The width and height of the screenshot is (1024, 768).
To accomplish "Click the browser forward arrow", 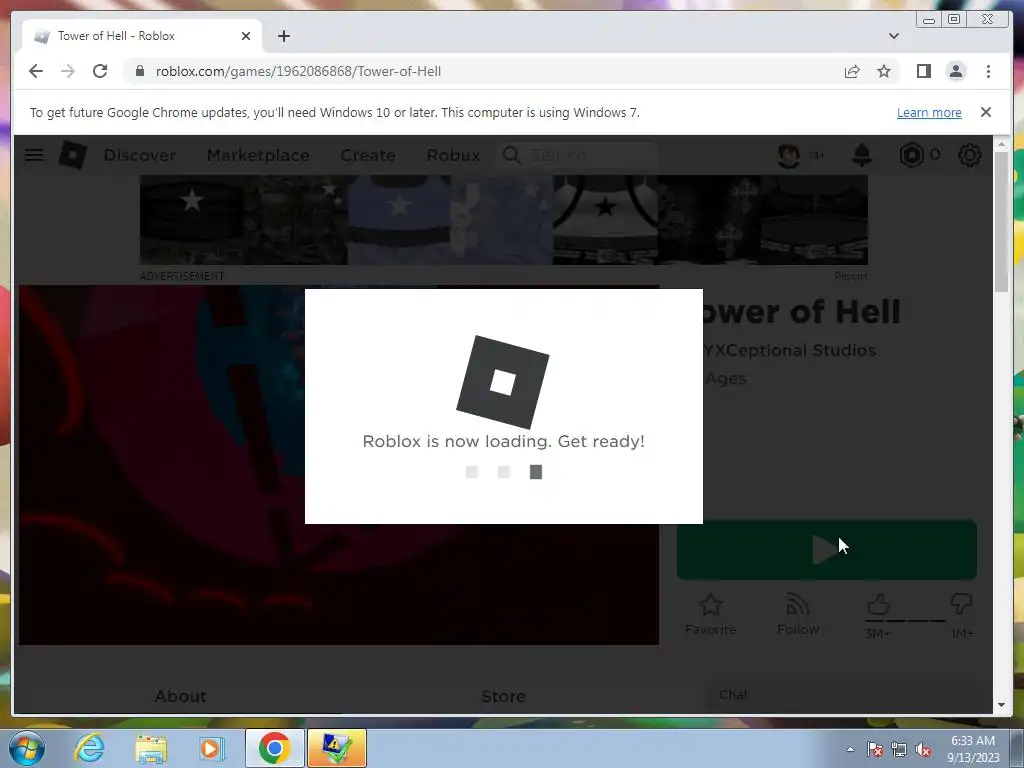I will (x=68, y=71).
